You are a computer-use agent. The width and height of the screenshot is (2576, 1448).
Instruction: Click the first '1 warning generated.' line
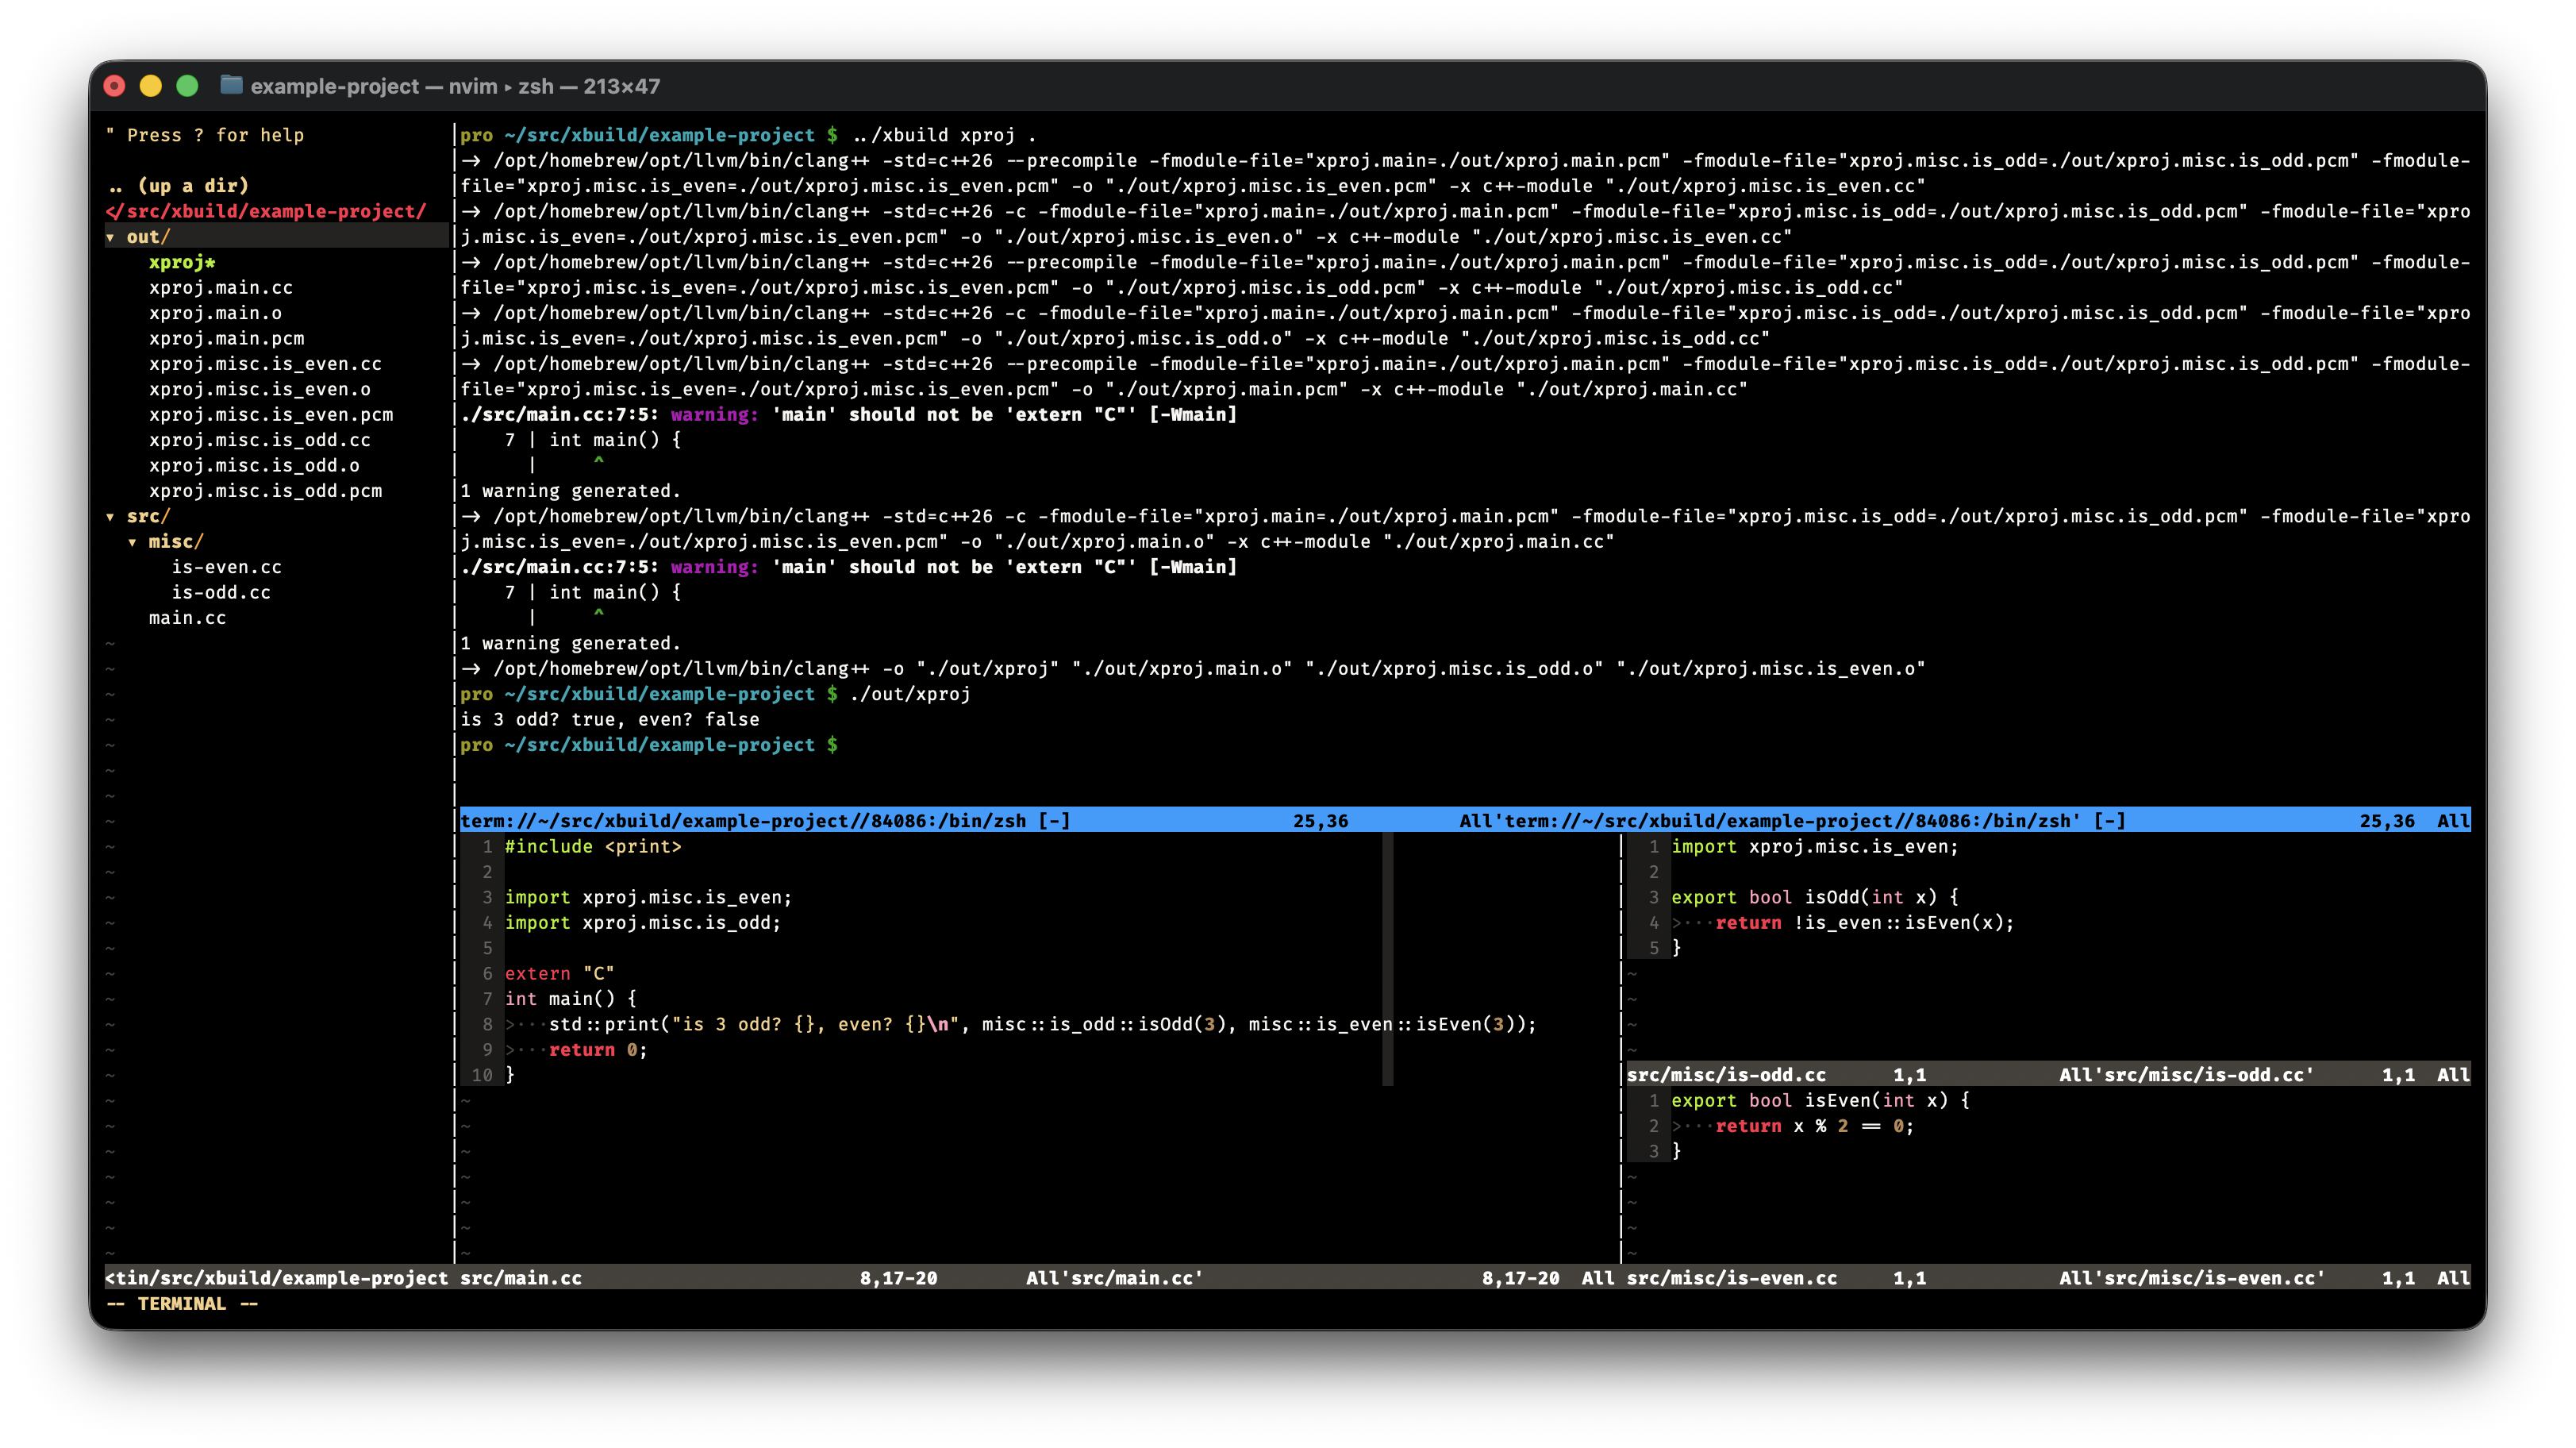click(x=571, y=491)
